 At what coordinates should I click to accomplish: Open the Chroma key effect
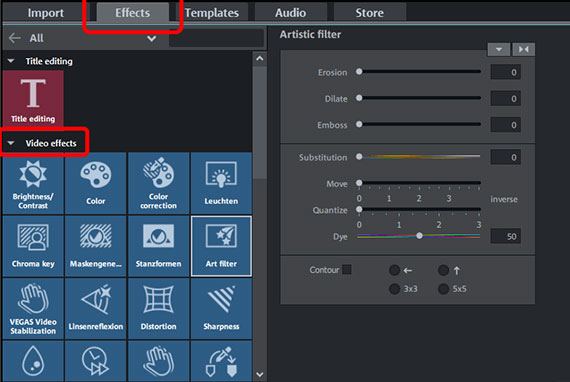33,246
